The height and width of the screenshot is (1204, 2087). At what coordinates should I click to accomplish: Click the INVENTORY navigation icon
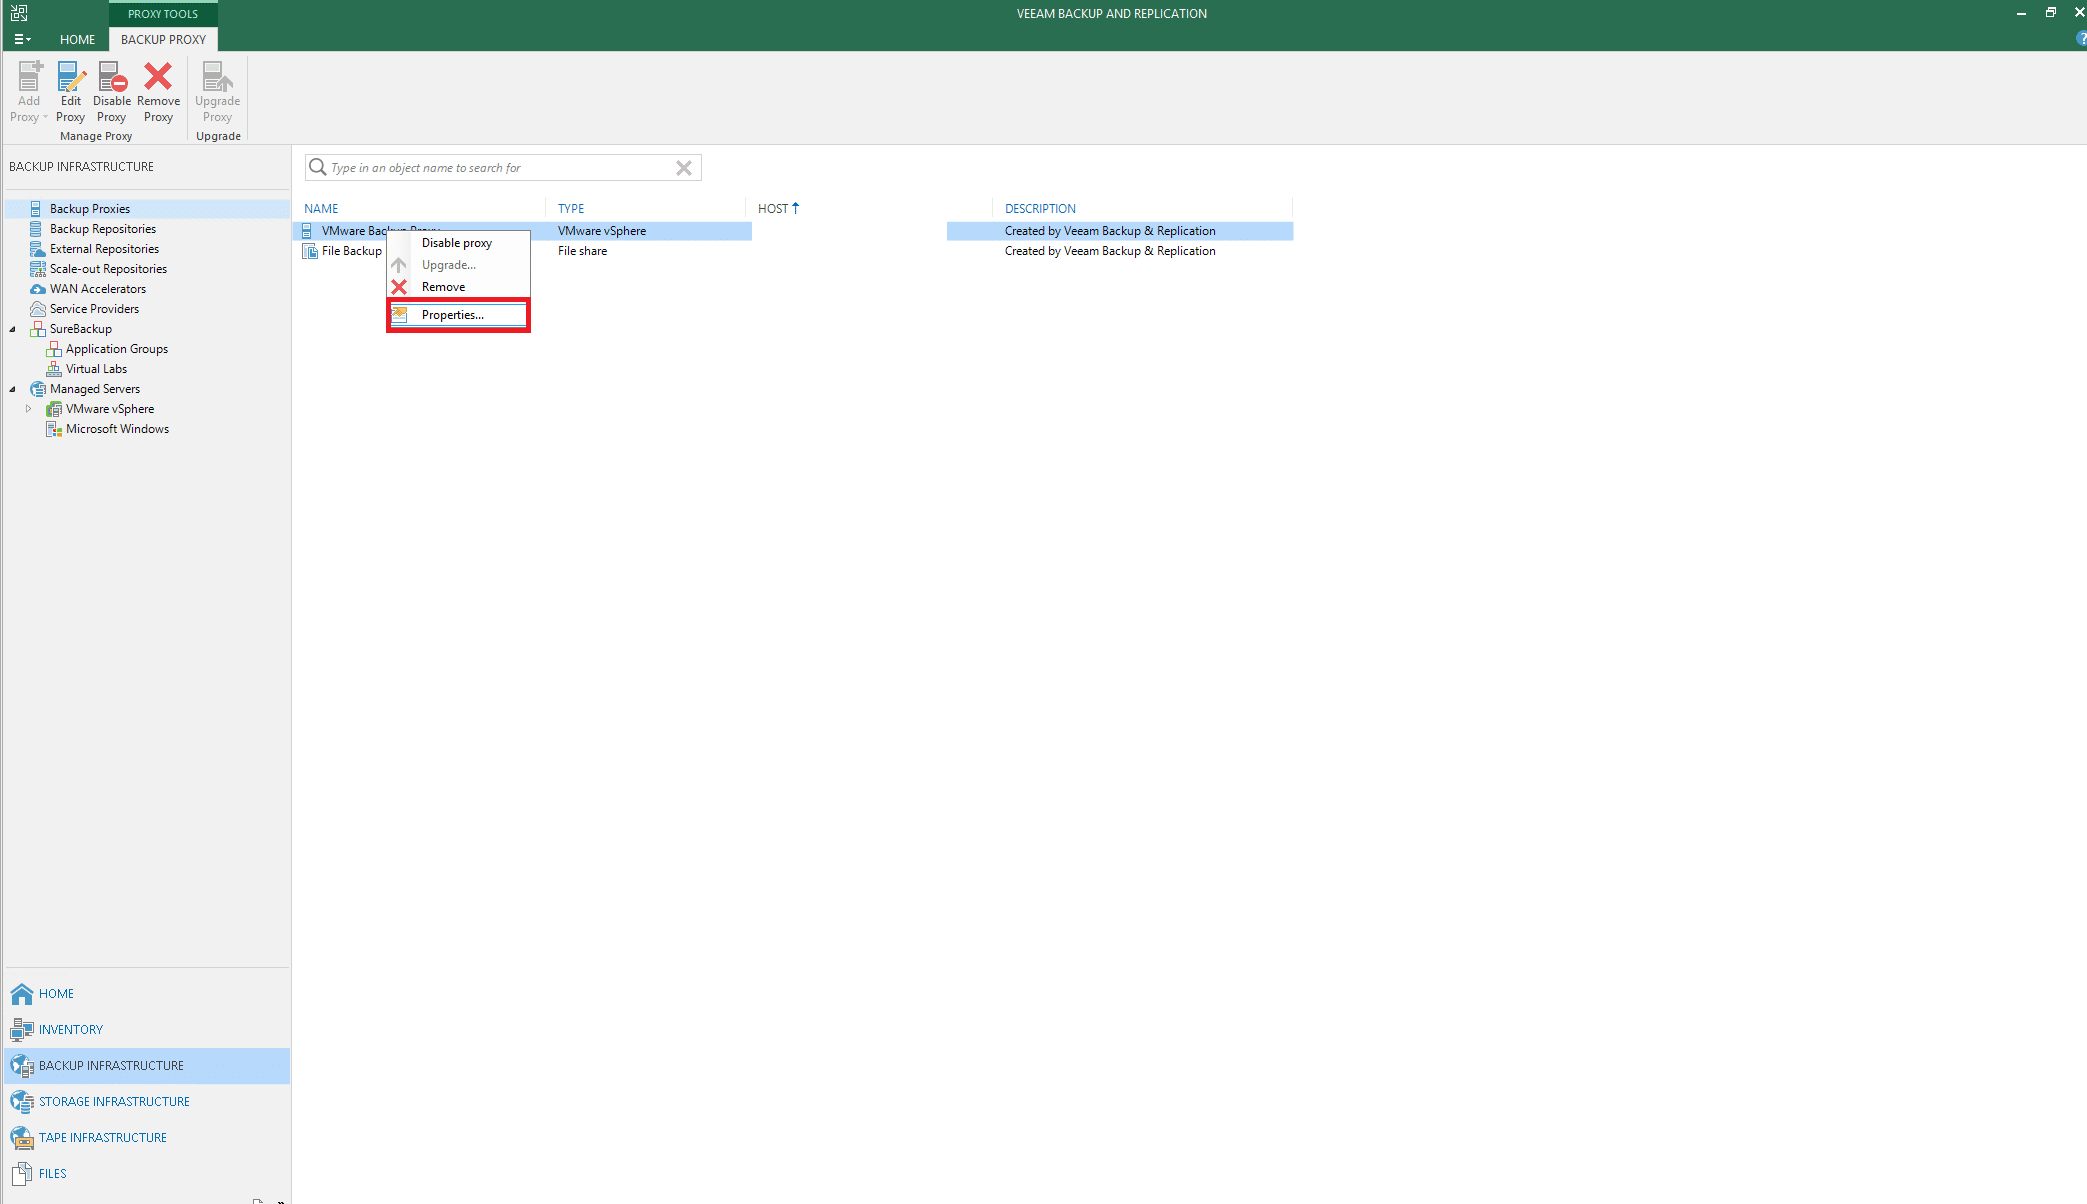click(22, 1029)
